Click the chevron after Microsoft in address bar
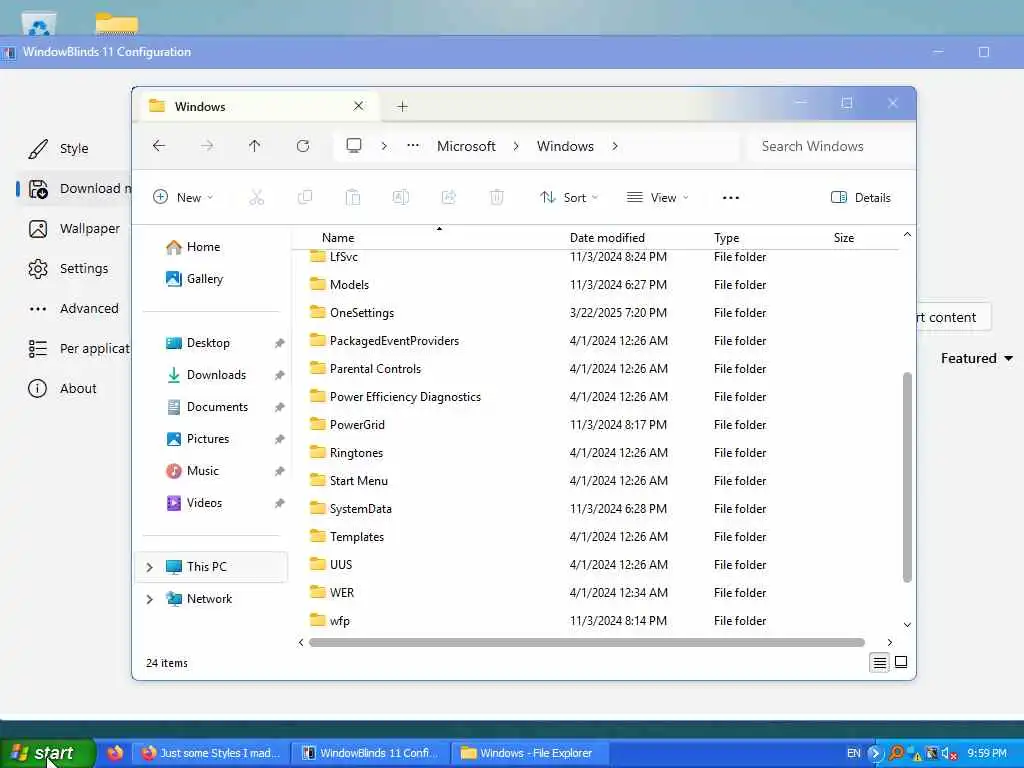Viewport: 1024px width, 768px height. [x=516, y=146]
